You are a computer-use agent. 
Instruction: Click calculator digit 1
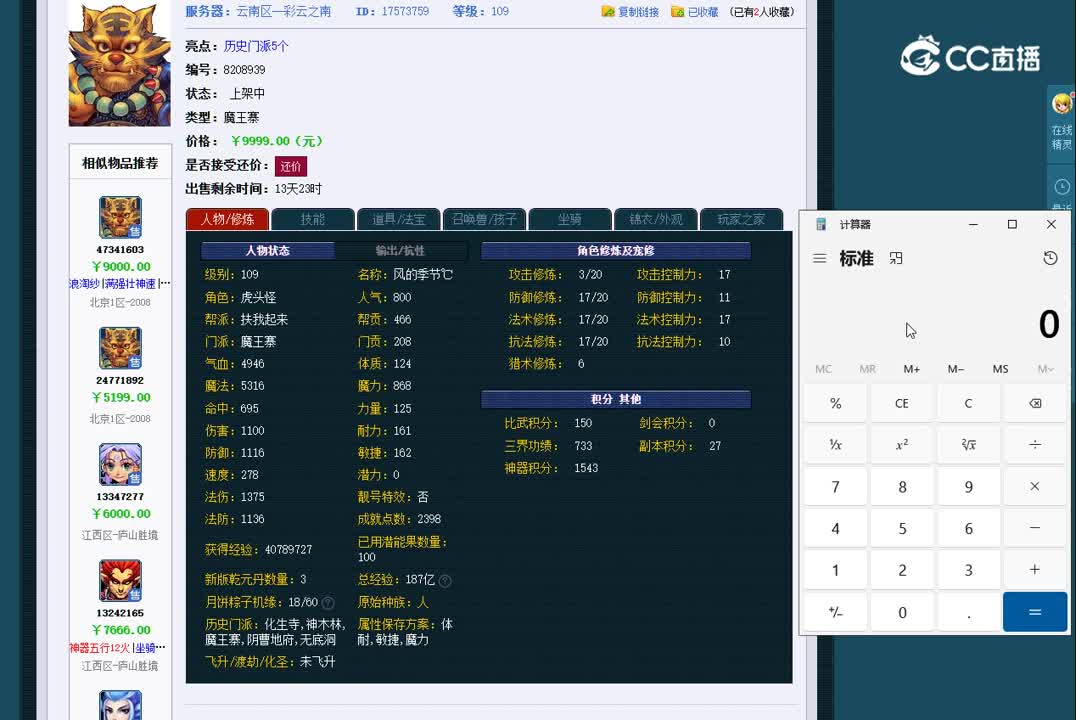coord(835,570)
